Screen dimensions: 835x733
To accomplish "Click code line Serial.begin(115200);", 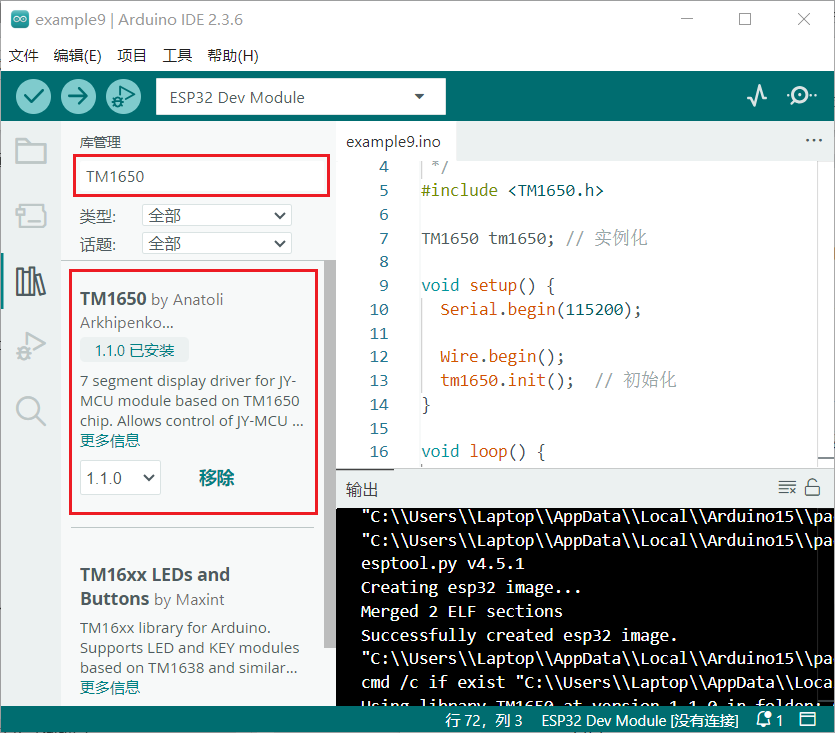I will coord(541,310).
